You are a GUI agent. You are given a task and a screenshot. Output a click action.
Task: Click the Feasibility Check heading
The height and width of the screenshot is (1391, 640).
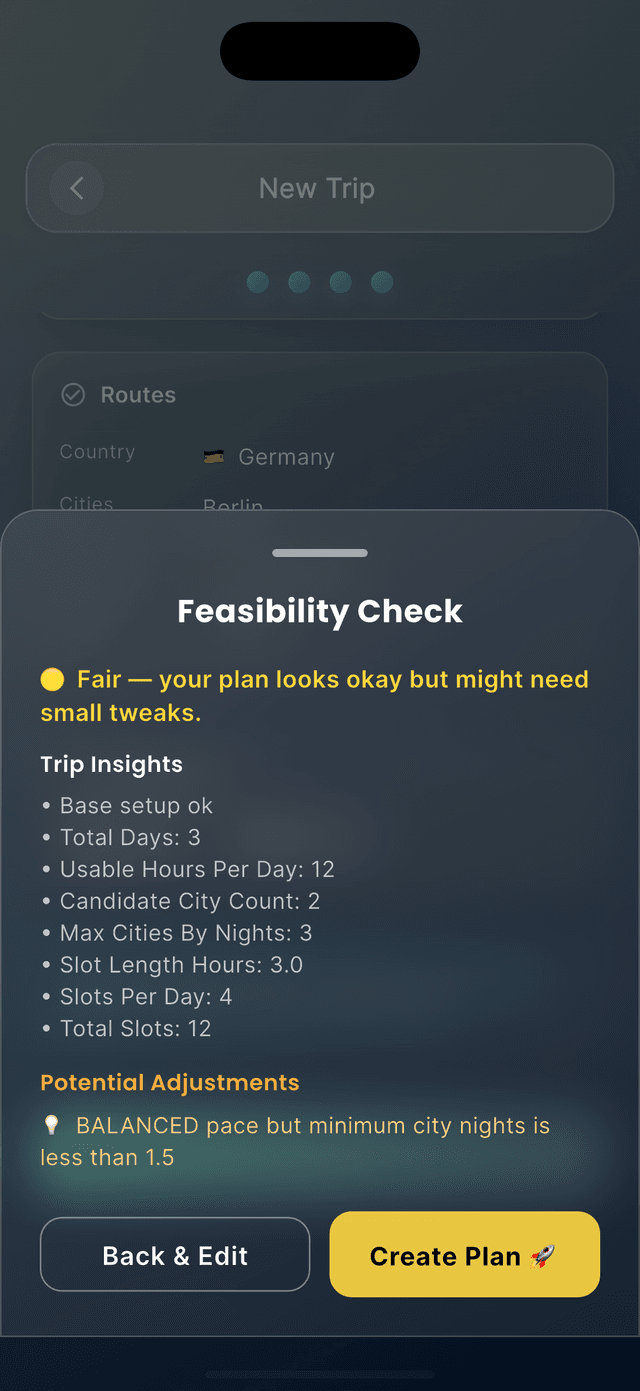tap(320, 611)
